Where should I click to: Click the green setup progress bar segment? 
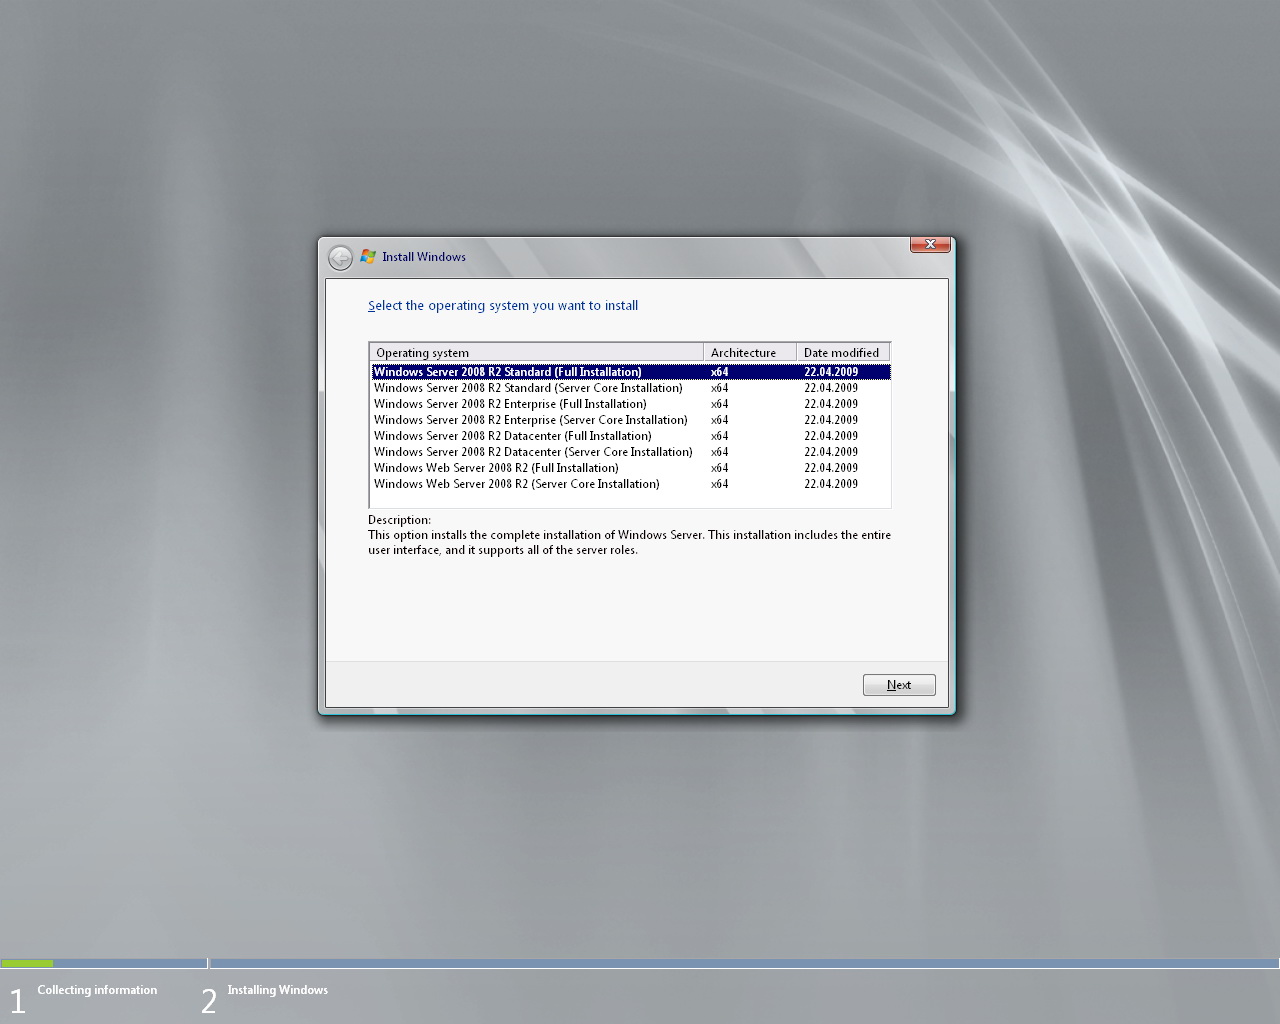tap(27, 964)
